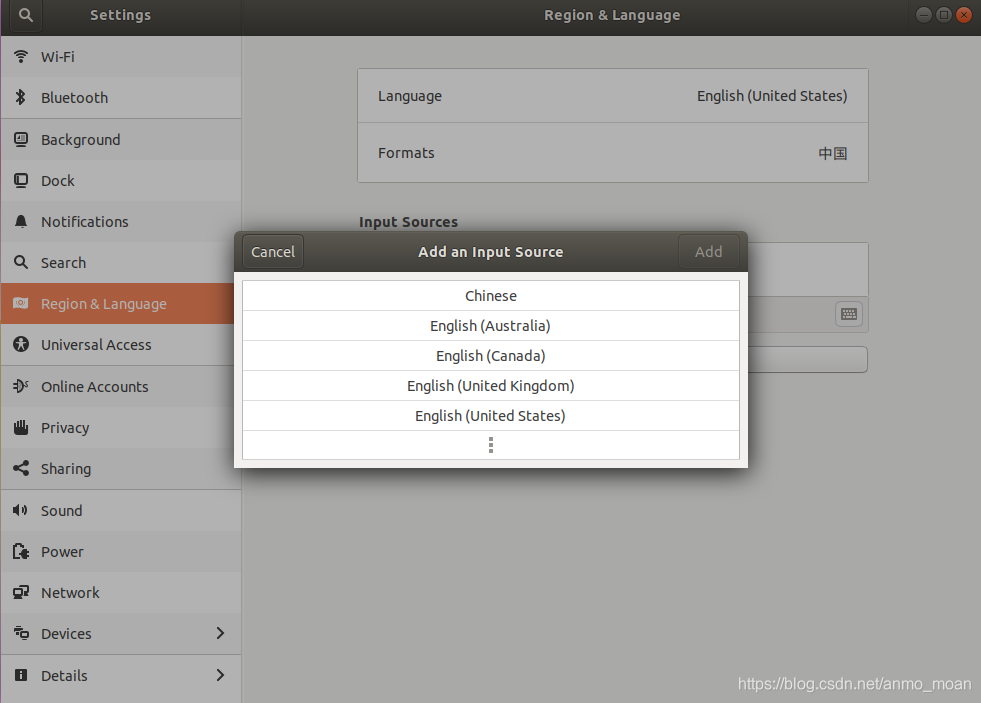
Task: Open Sound settings label
Action: click(61, 510)
